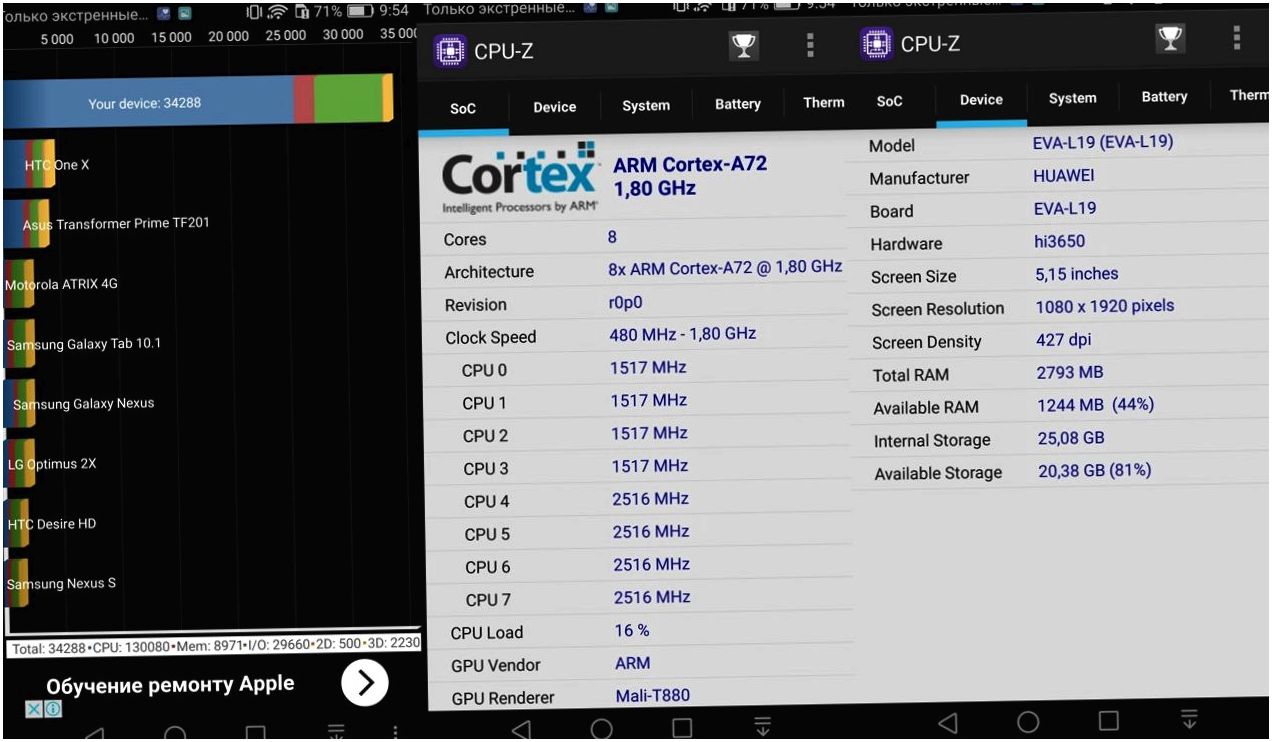Tap the CPU Load value '16 %'
1272x742 pixels.
pyautogui.click(x=631, y=630)
